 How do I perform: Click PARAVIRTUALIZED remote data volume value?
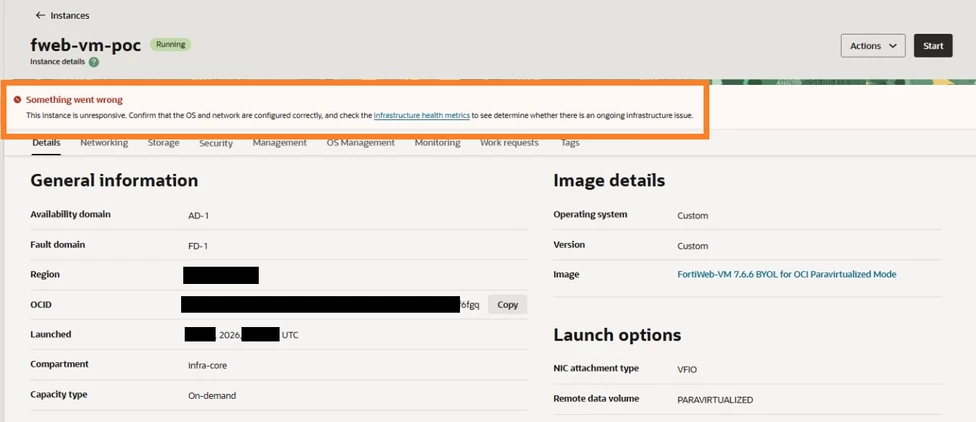coord(715,400)
